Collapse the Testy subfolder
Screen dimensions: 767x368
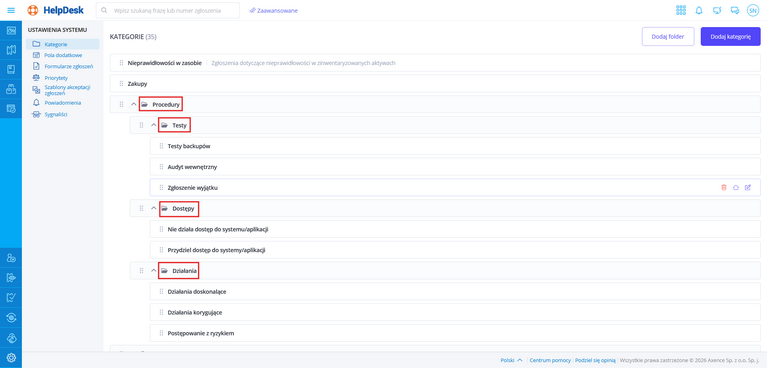pos(154,125)
